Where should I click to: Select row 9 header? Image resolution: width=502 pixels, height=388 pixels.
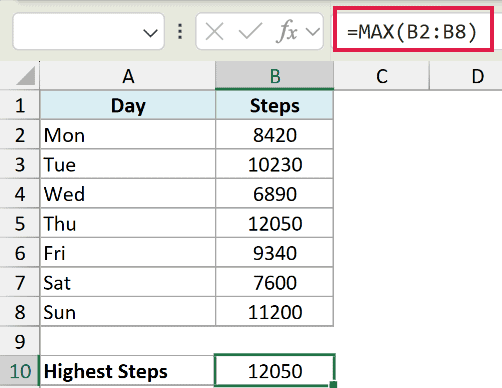pos(20,341)
